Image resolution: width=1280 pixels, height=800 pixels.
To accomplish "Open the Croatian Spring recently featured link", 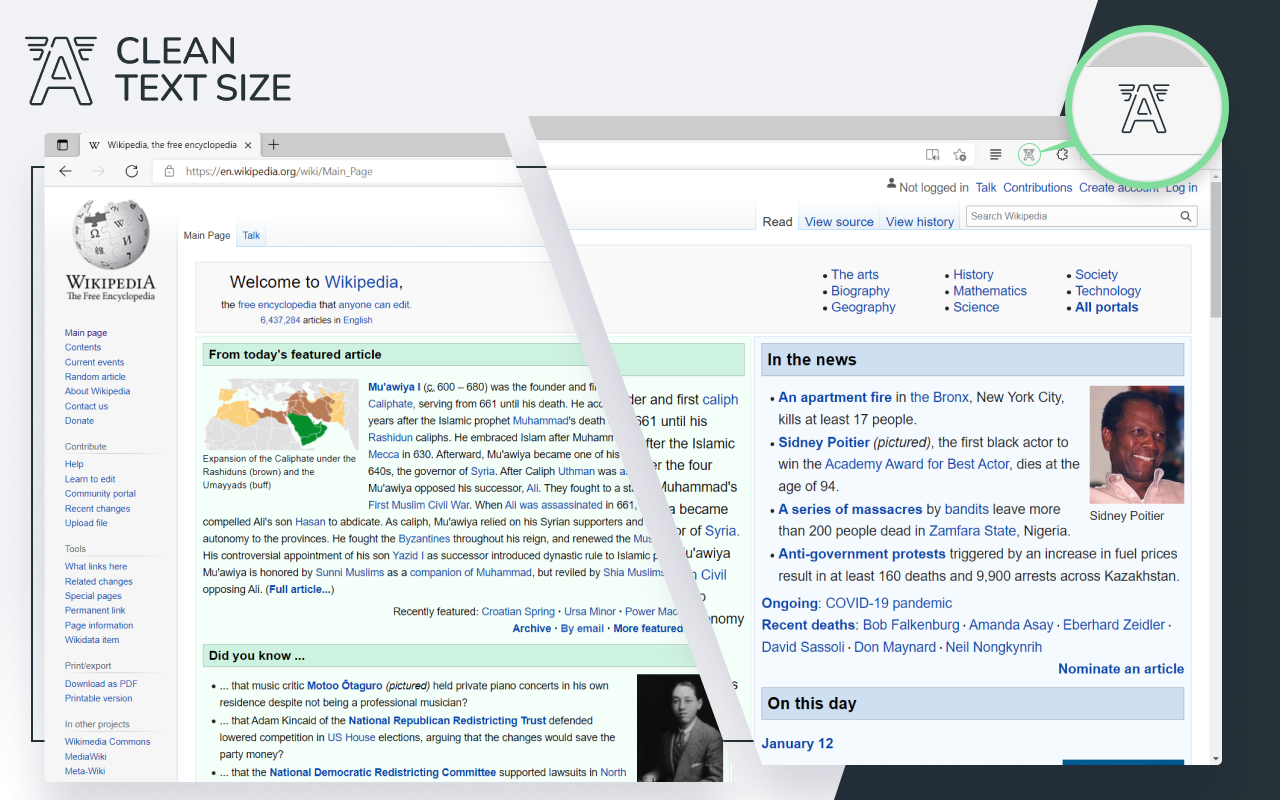I will point(518,611).
